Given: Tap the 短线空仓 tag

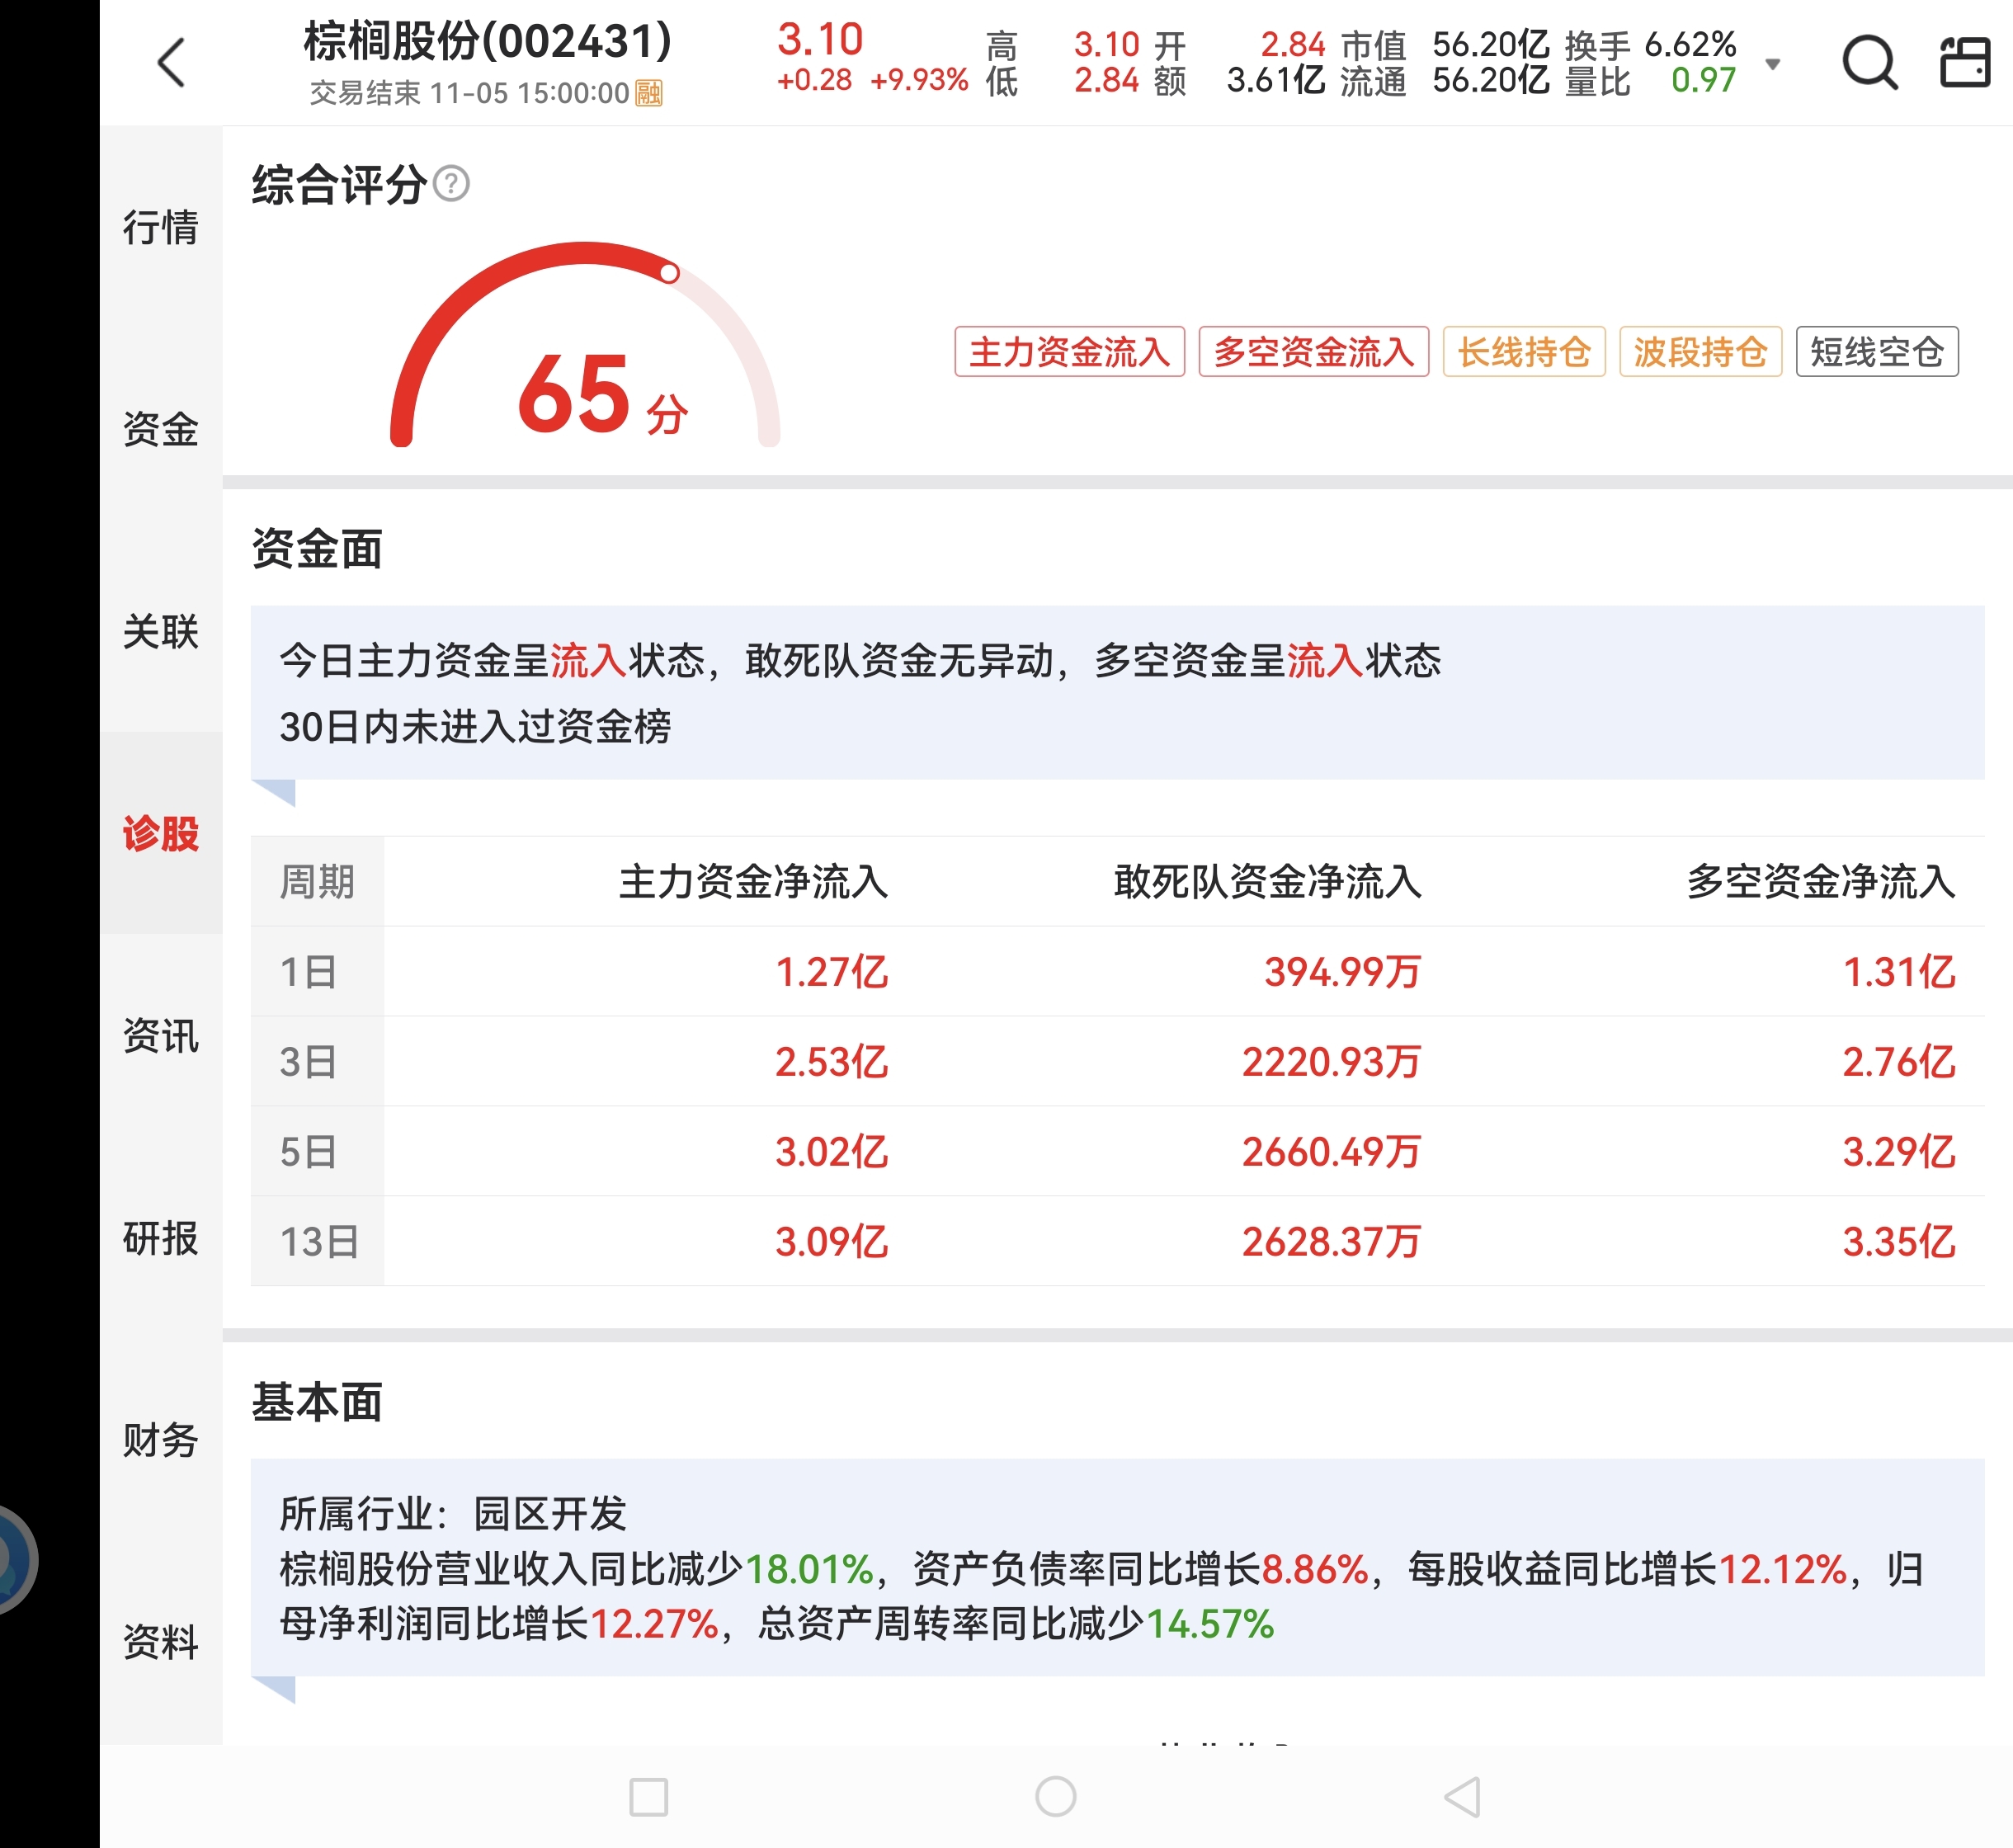Looking at the screenshot, I should [1876, 352].
